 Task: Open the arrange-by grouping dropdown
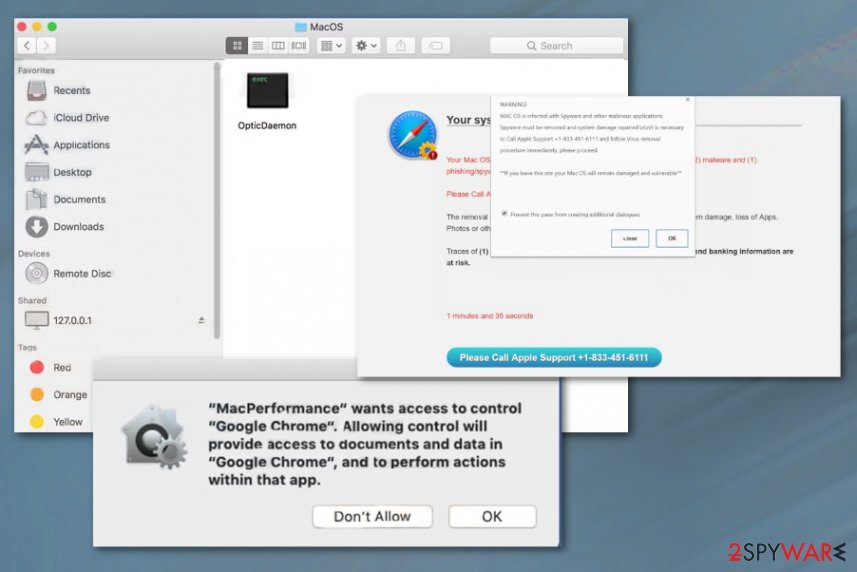click(331, 46)
